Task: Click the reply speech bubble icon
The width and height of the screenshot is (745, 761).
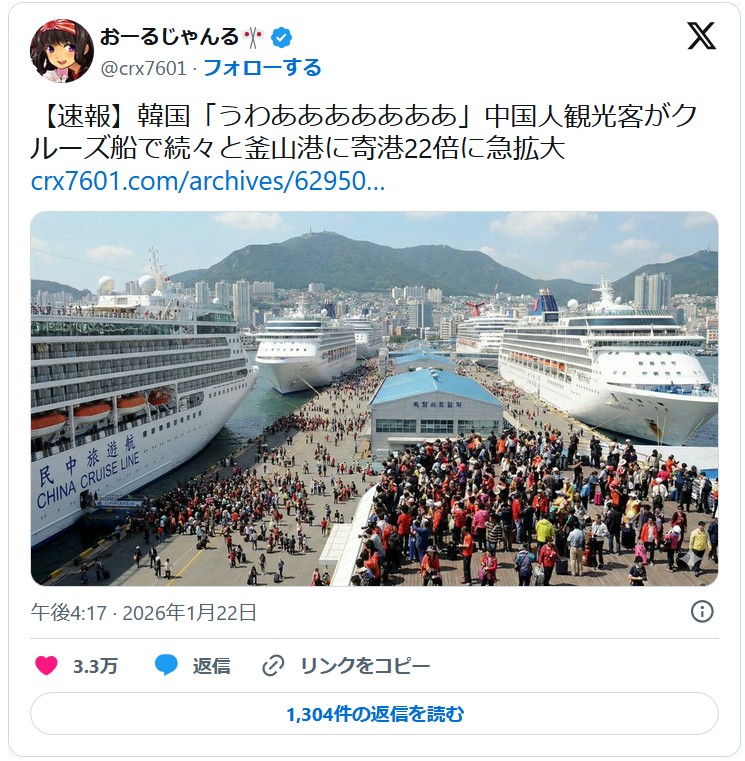Action: [166, 665]
